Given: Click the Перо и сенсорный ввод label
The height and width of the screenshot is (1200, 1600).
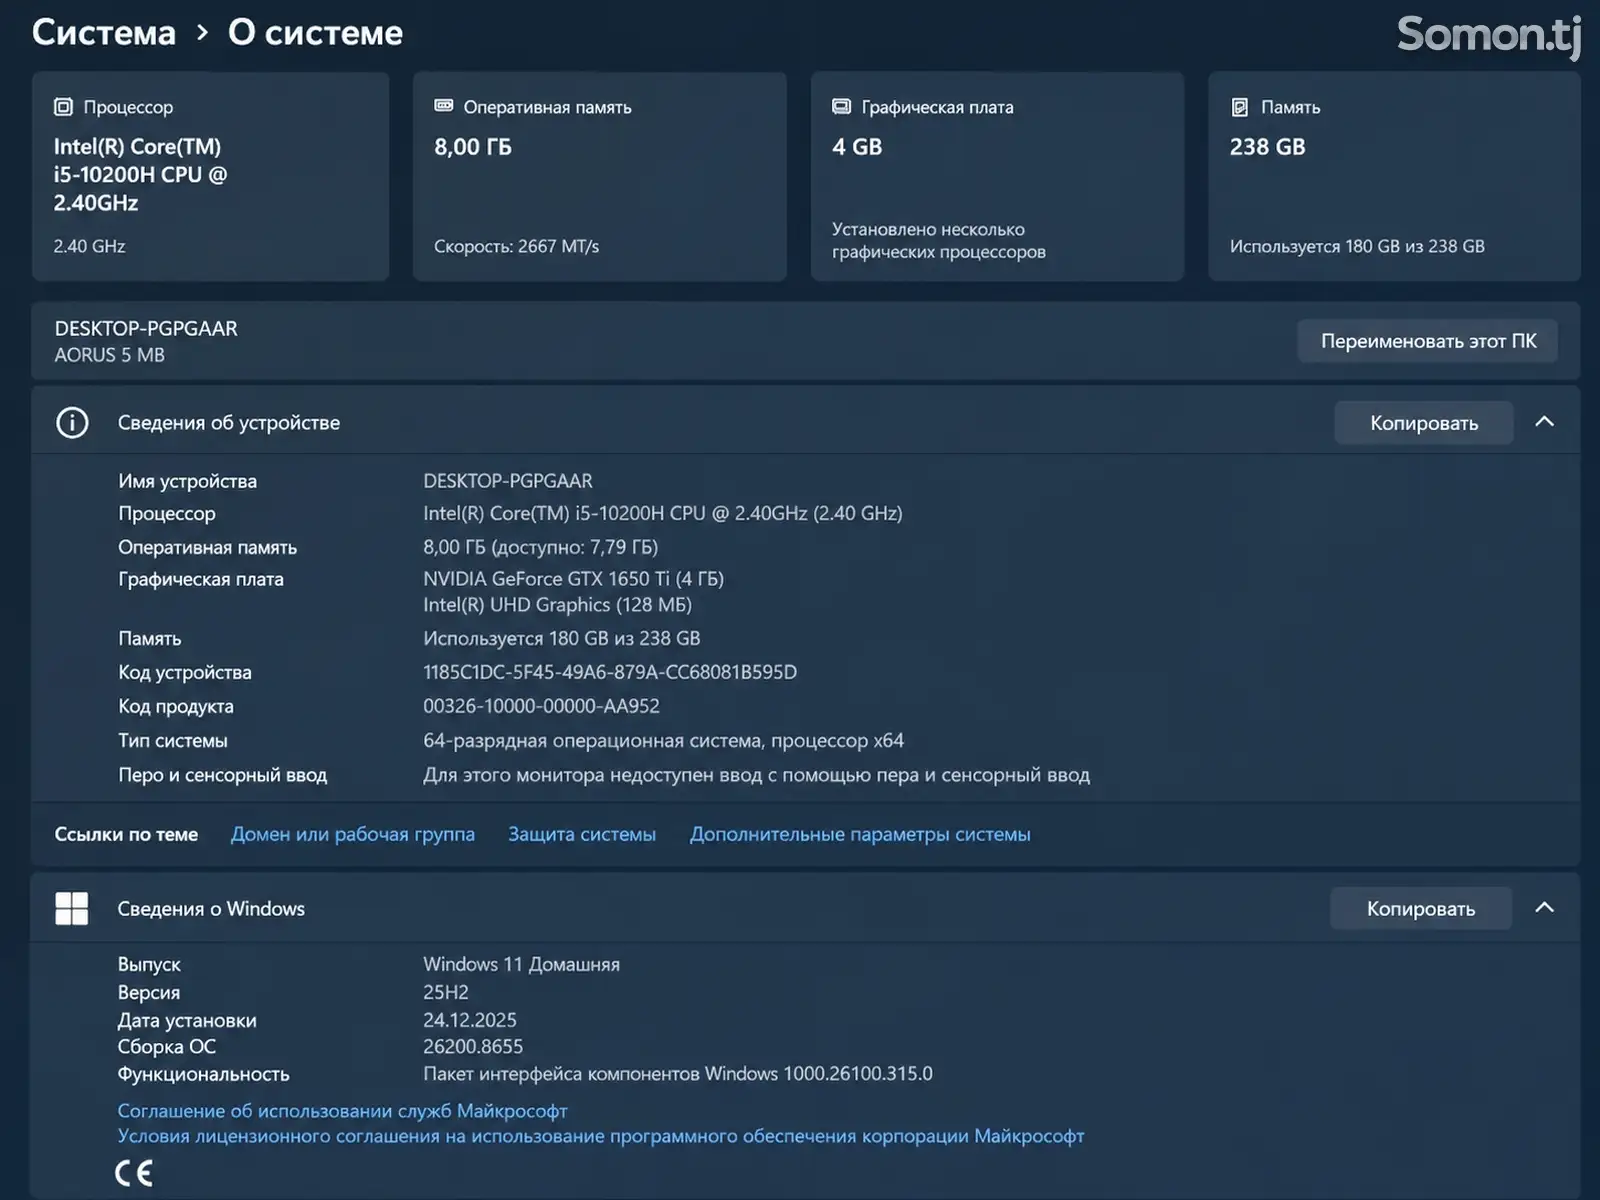Looking at the screenshot, I should (222, 775).
